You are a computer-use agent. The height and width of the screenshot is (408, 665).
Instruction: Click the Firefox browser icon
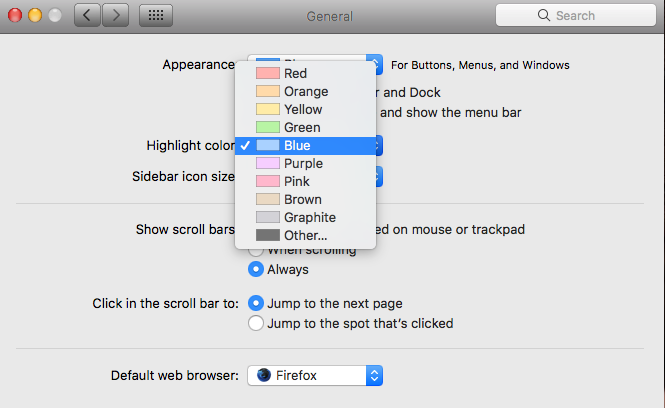coord(264,375)
